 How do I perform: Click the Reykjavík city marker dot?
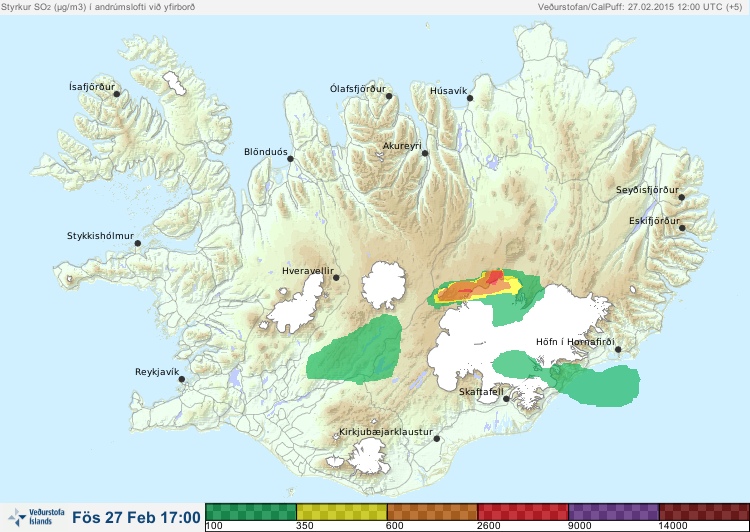point(182,379)
